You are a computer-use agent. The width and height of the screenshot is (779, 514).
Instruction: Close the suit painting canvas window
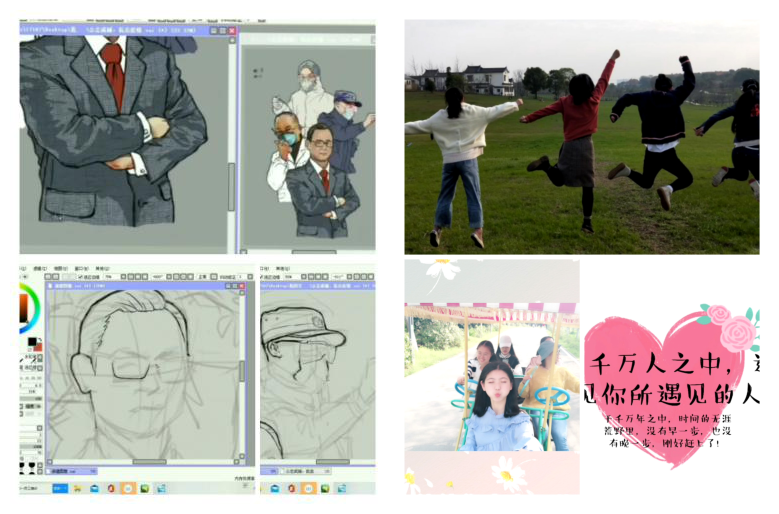pos(231,31)
